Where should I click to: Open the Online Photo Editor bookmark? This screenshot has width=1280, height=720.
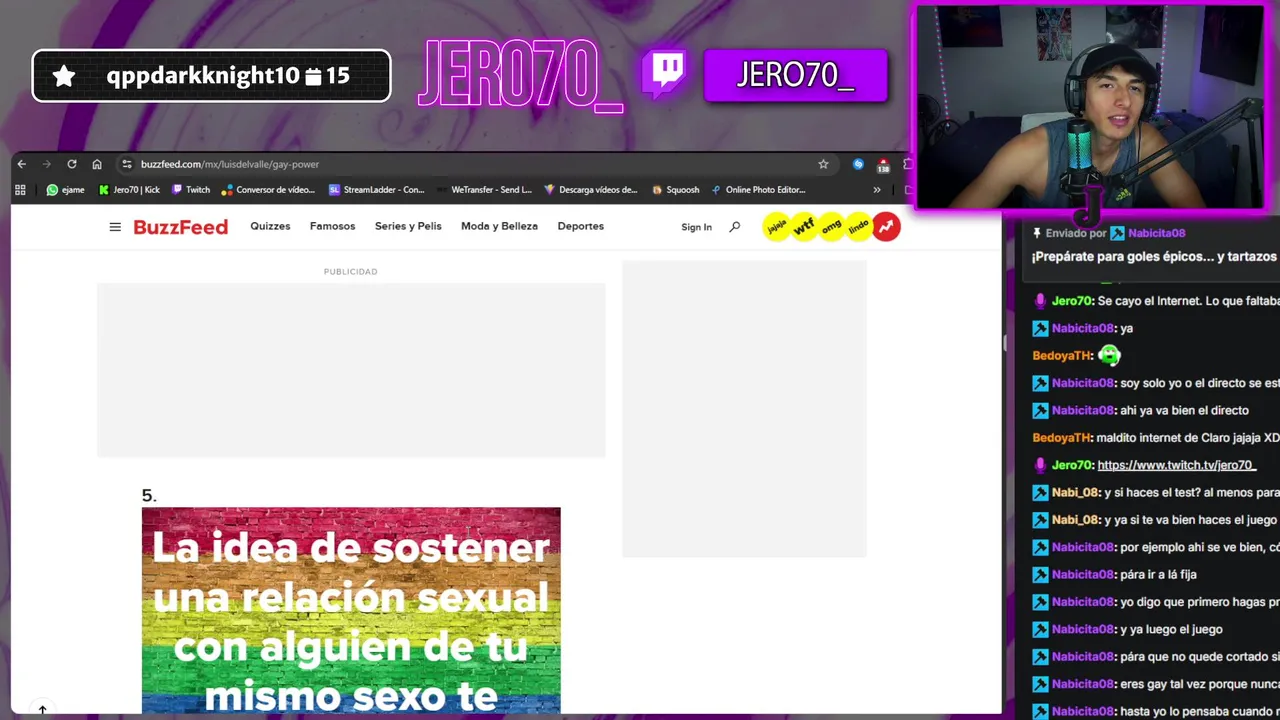tap(758, 189)
